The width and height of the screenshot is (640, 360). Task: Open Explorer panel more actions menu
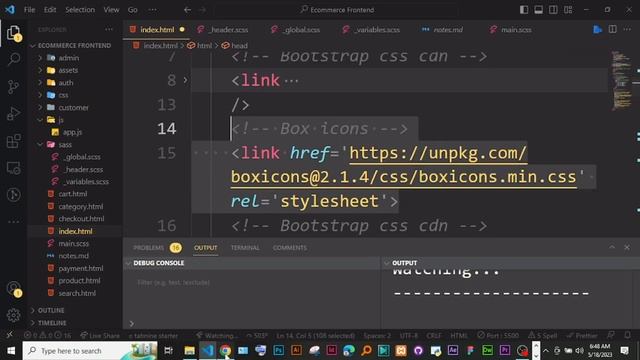click(109, 29)
